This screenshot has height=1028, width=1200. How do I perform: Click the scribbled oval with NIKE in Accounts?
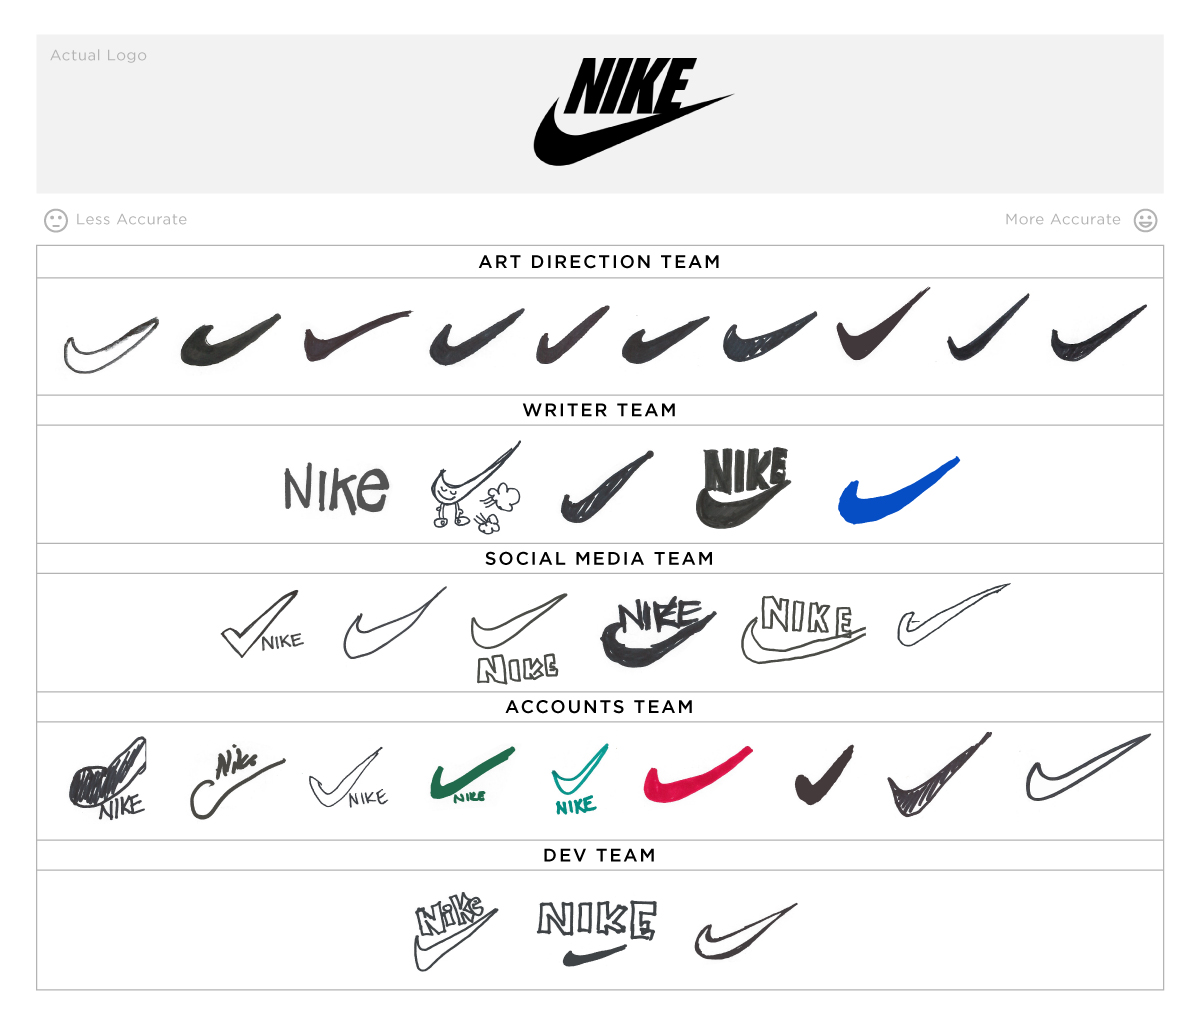click(108, 778)
